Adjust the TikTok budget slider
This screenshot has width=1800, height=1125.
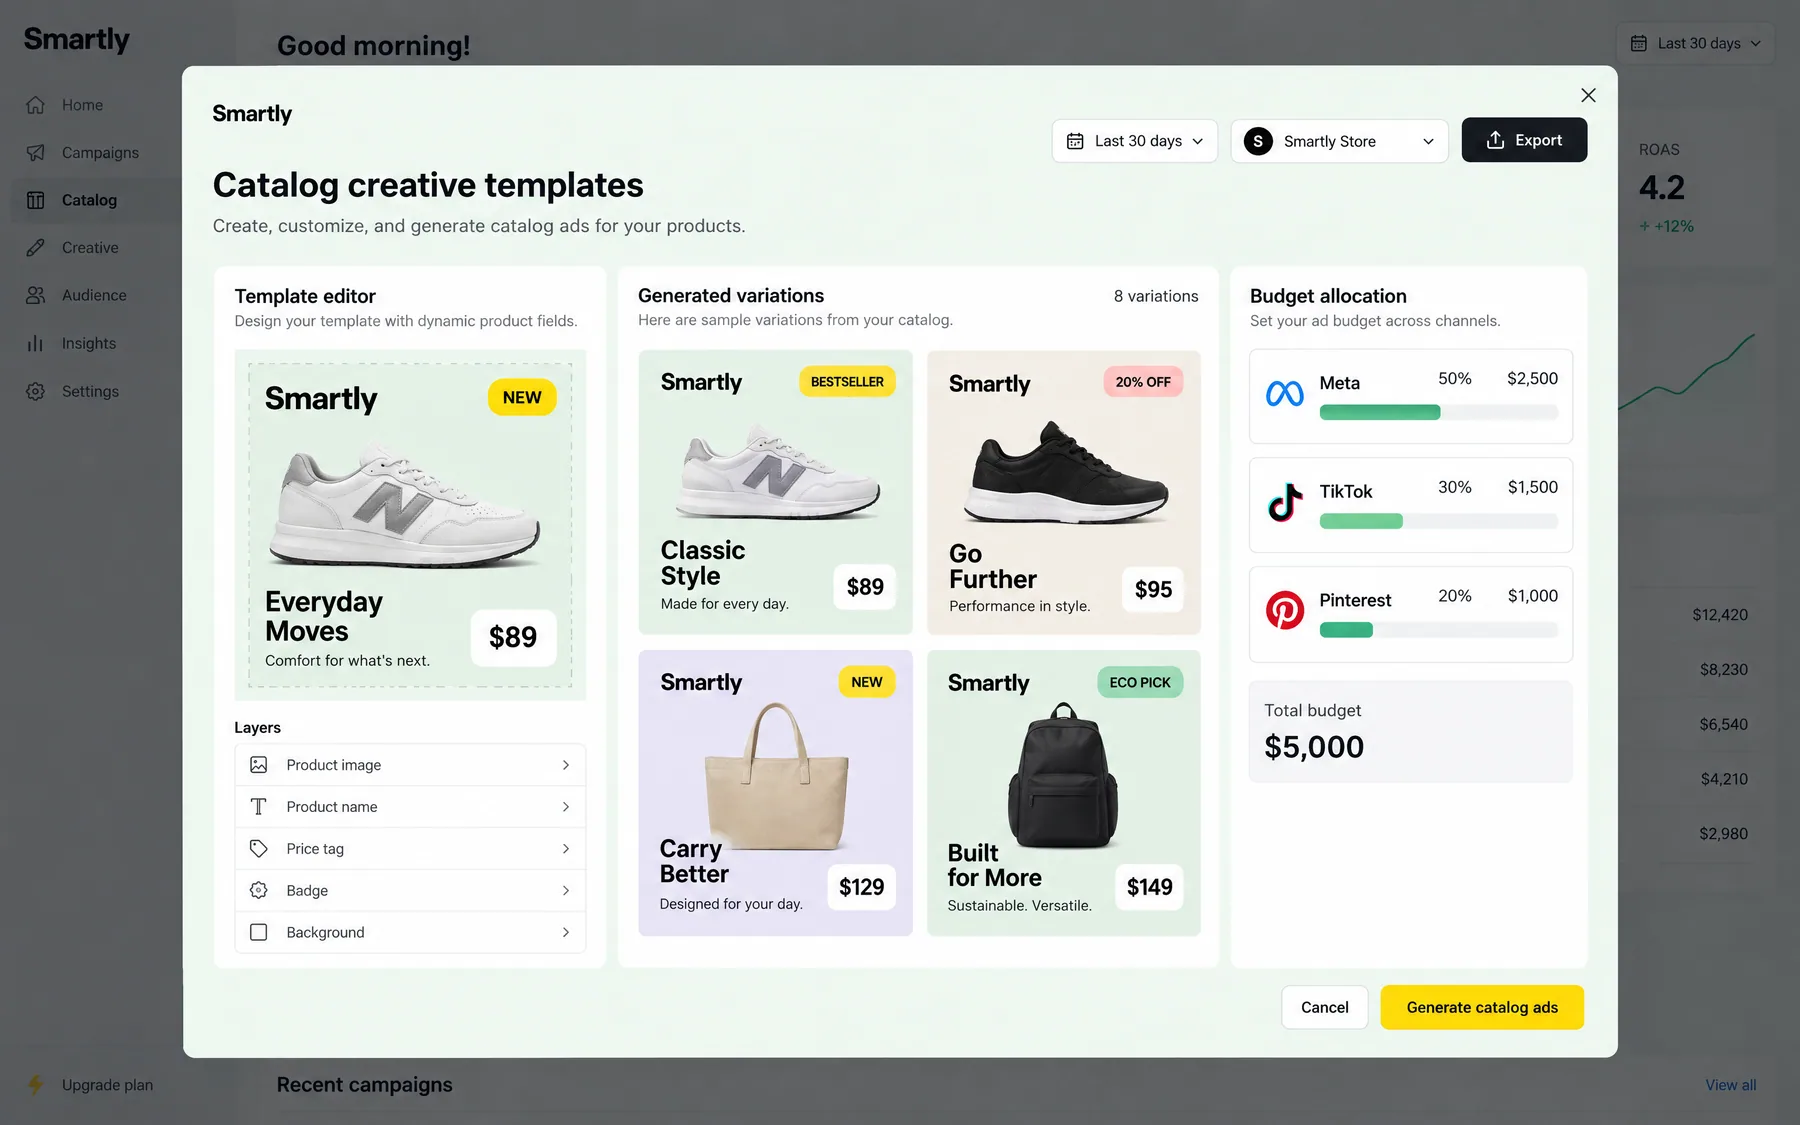pos(1439,521)
